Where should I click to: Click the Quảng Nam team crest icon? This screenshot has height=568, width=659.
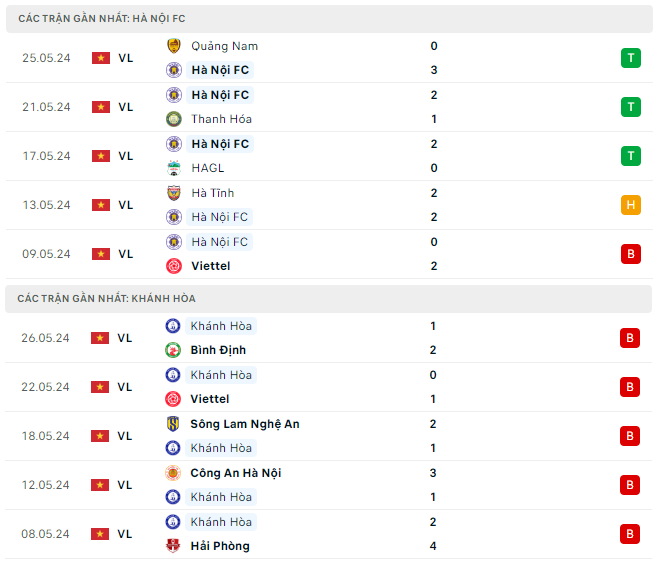(173, 46)
